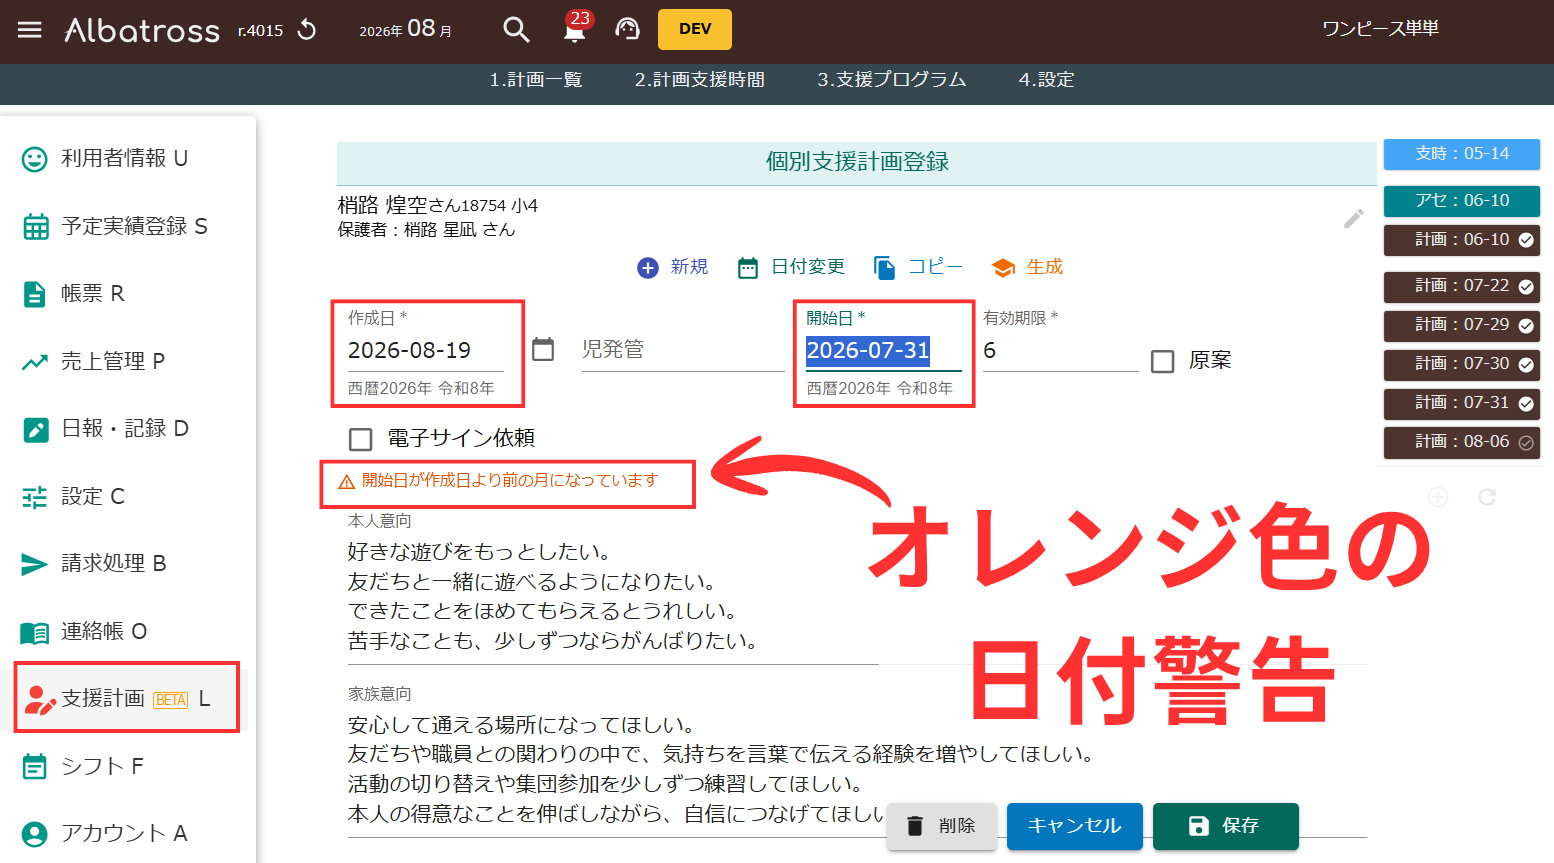
Task: Open the ワンピース単単 account menu
Action: coord(1380,28)
